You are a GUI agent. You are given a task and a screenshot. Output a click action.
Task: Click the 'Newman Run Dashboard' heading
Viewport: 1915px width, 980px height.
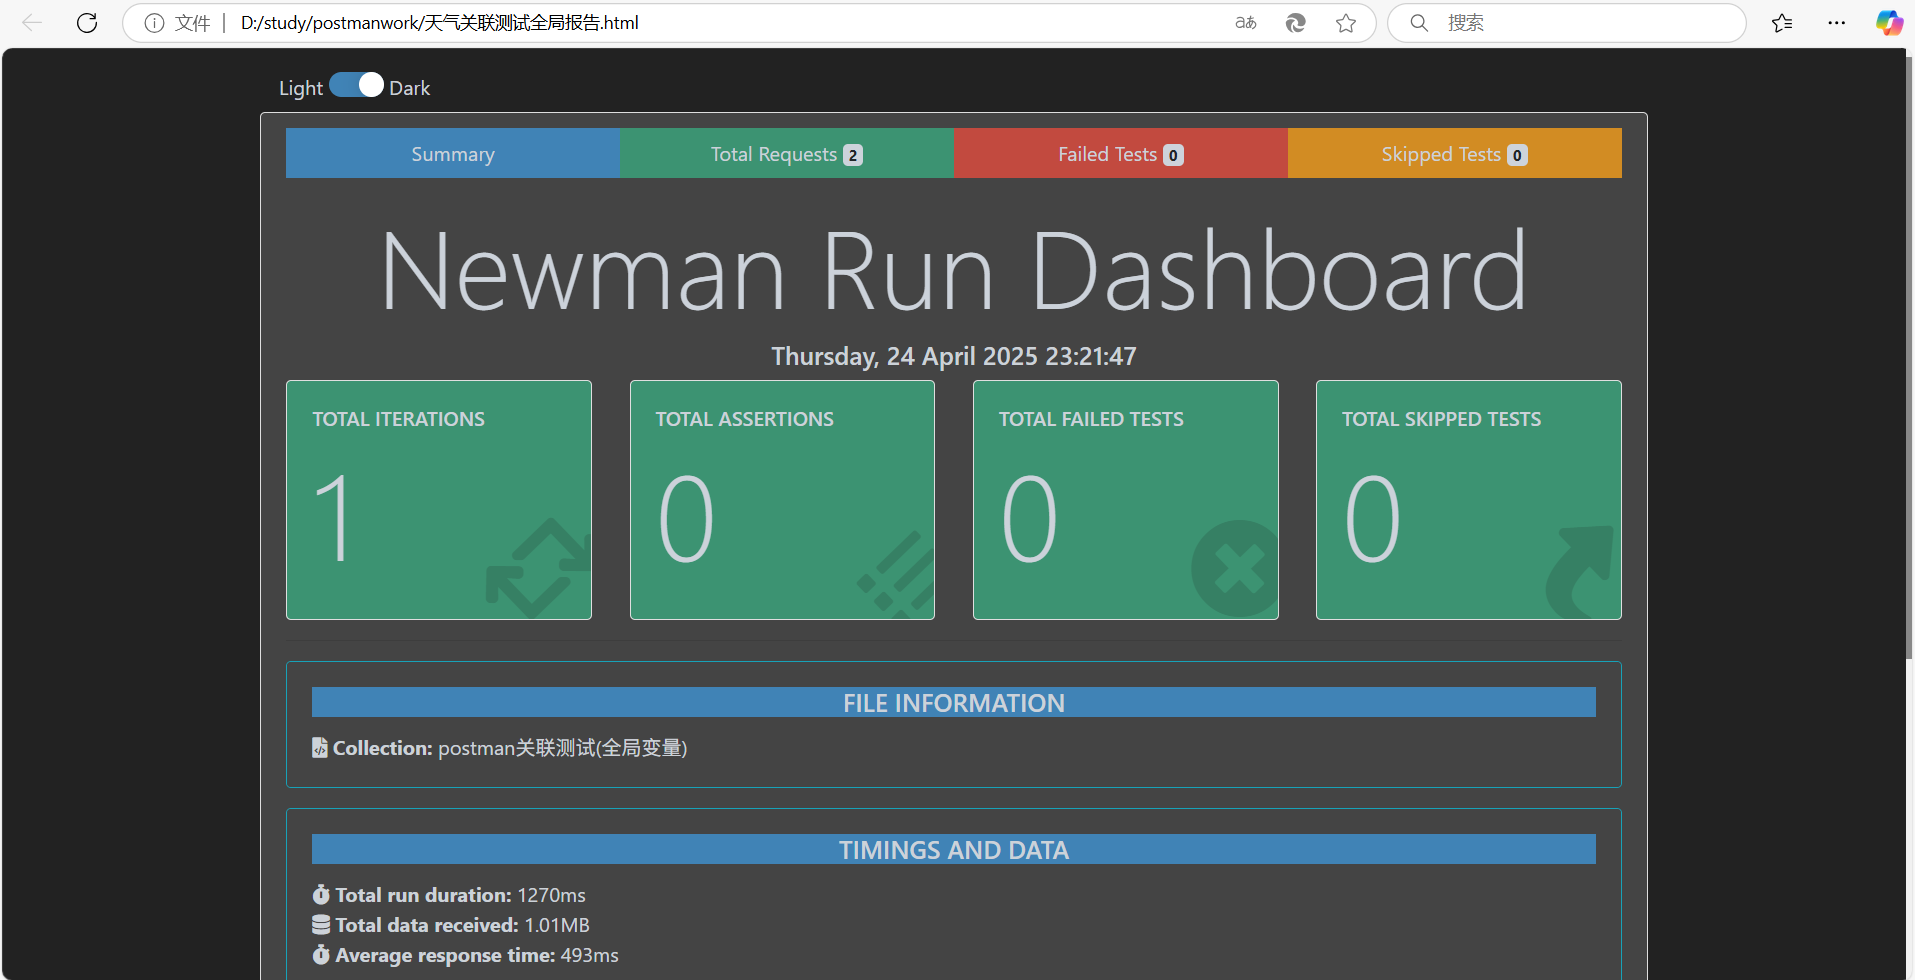click(954, 270)
